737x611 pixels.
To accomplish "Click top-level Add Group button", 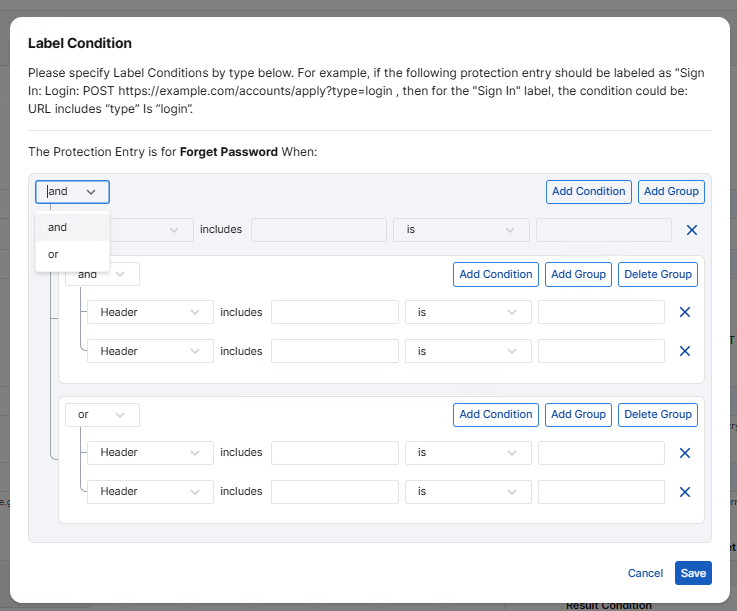I will point(670,191).
